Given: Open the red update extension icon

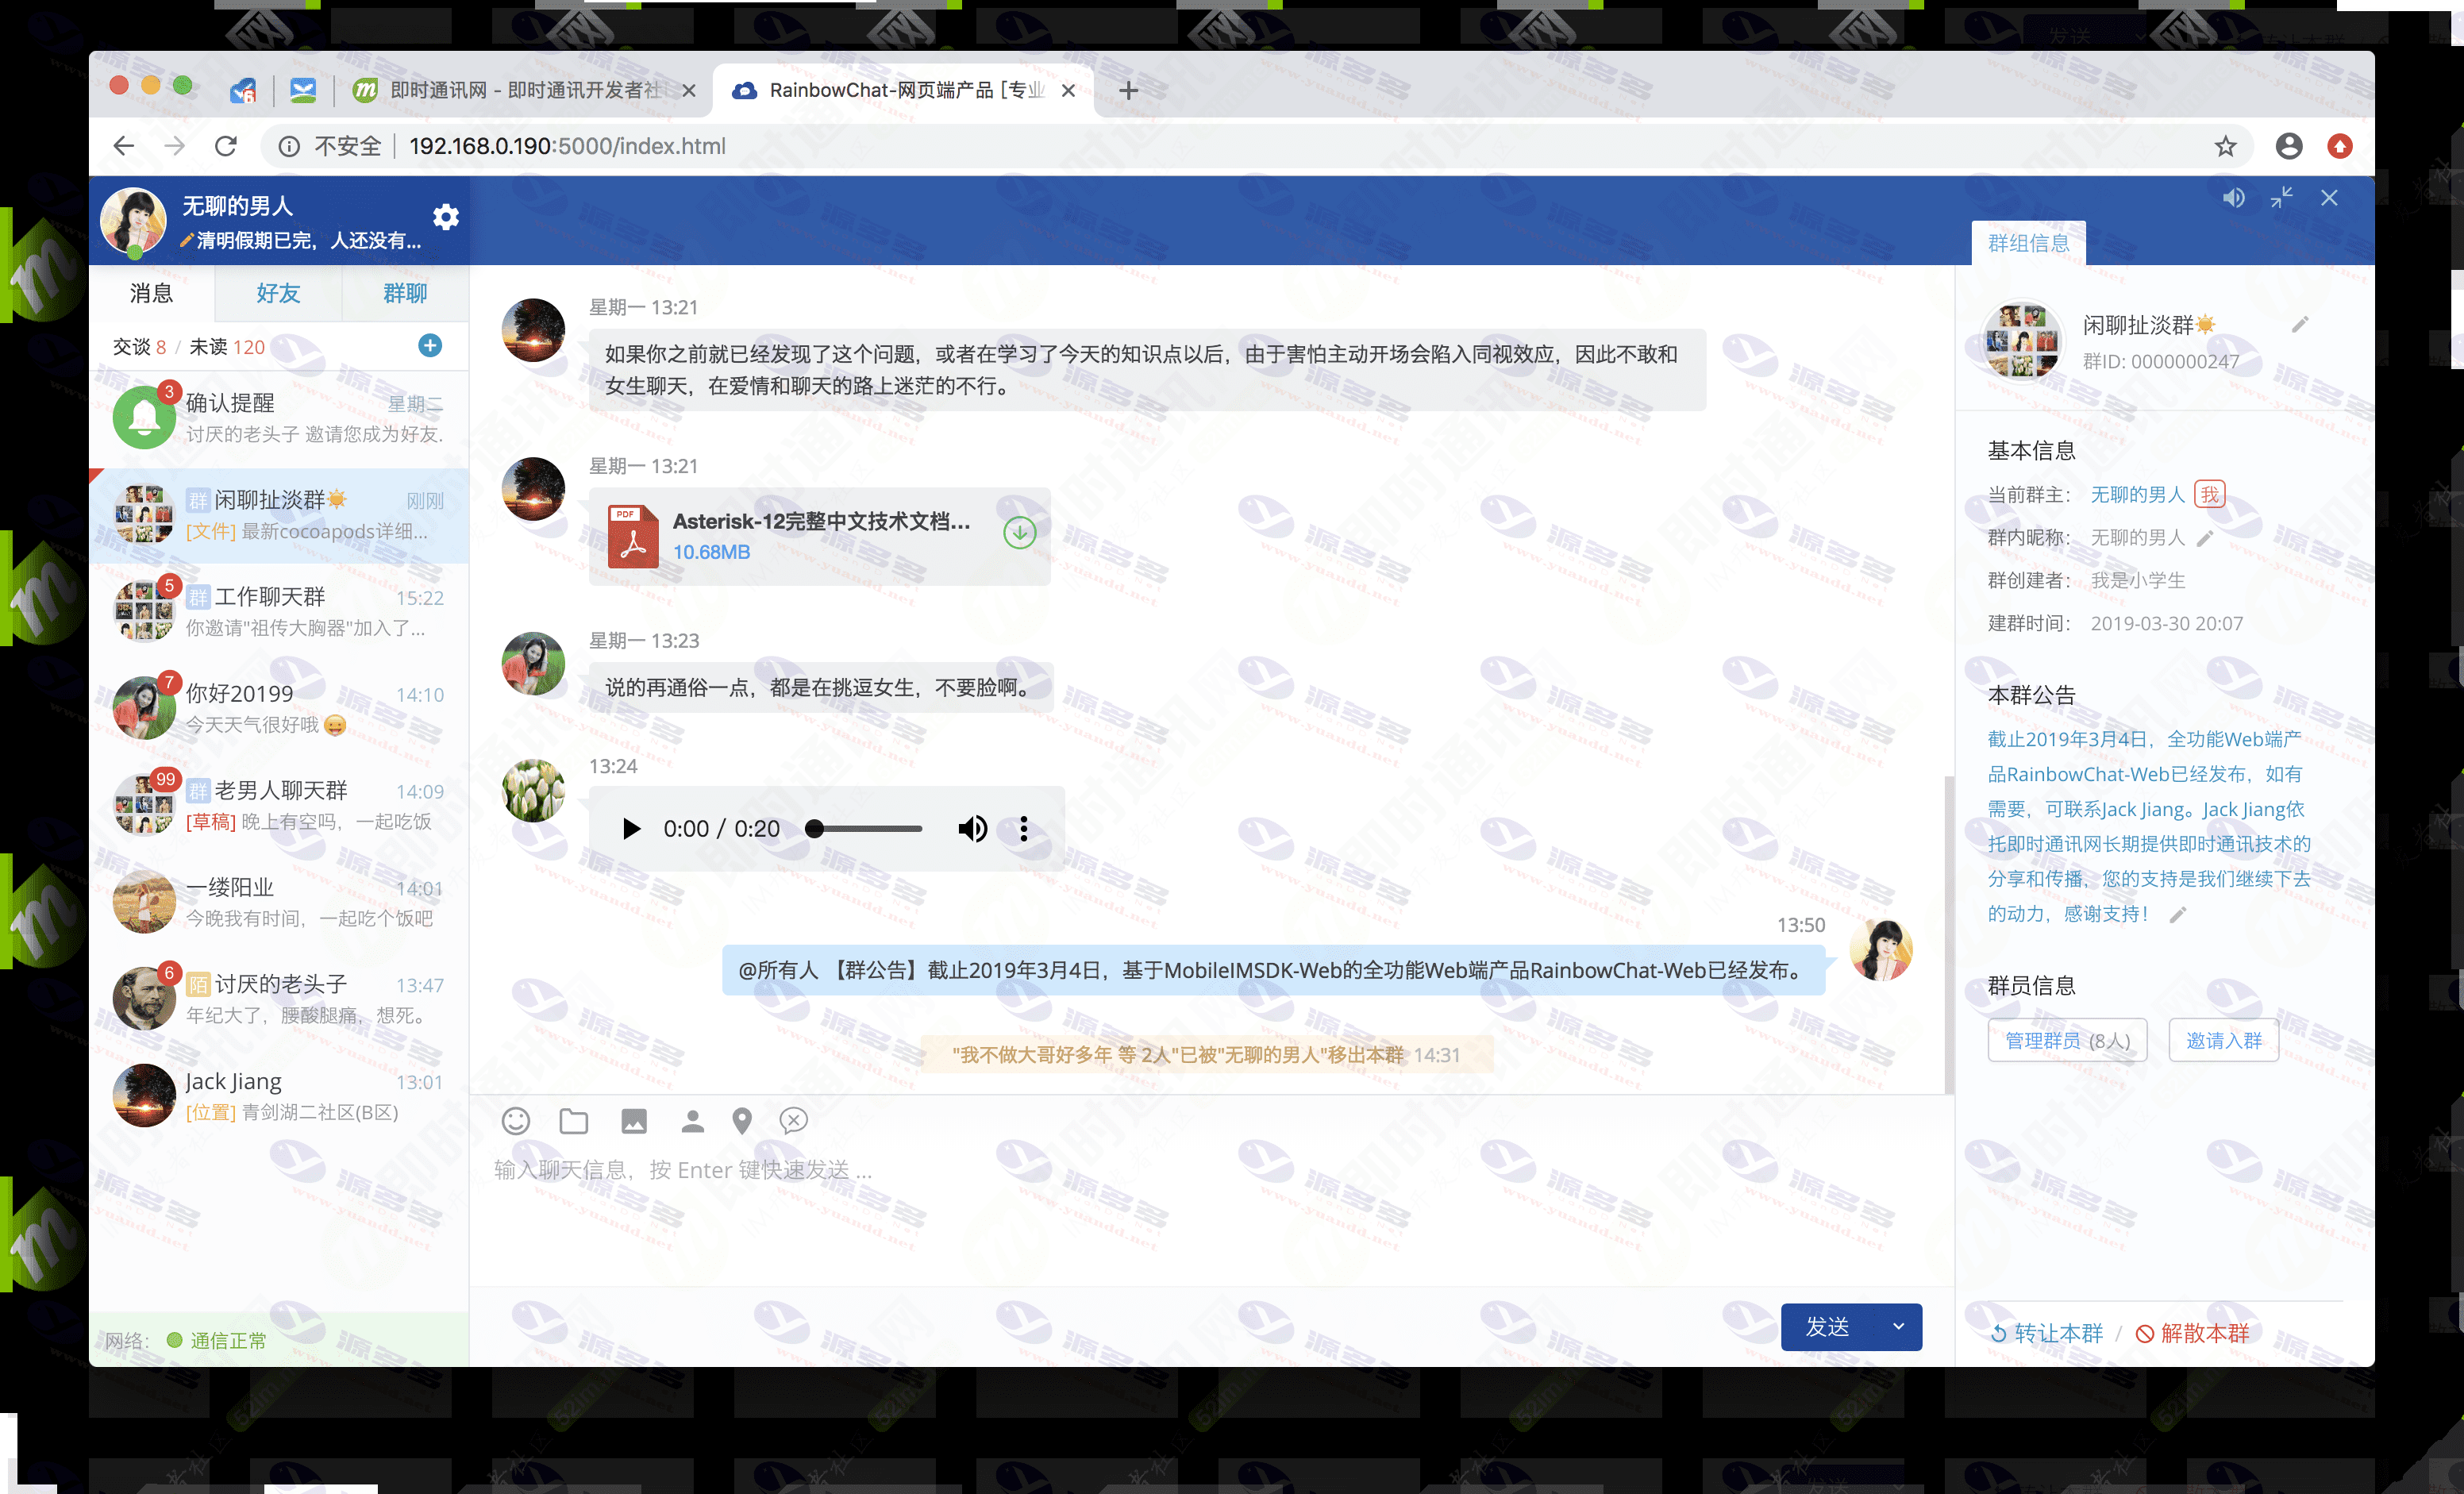Looking at the screenshot, I should coord(2339,146).
